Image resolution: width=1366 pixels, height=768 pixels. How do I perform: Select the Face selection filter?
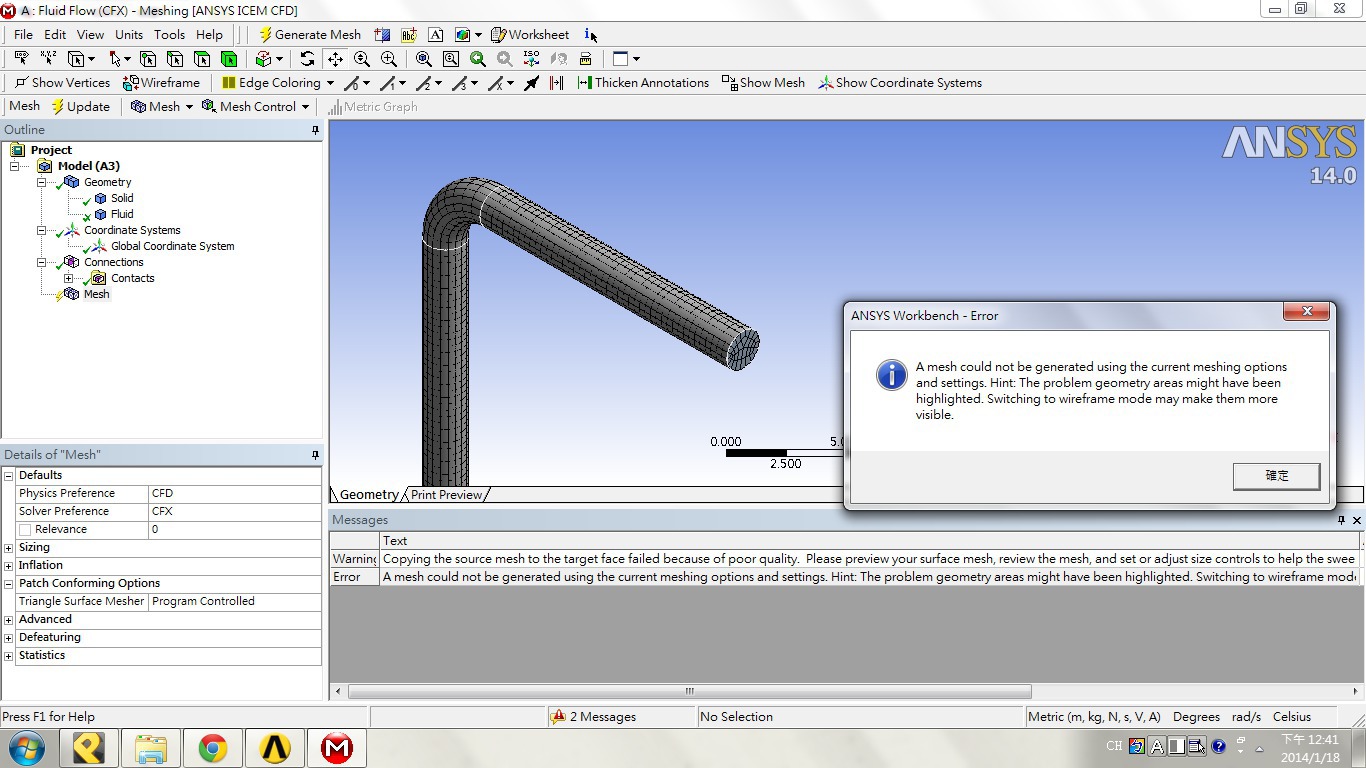pyautogui.click(x=202, y=59)
